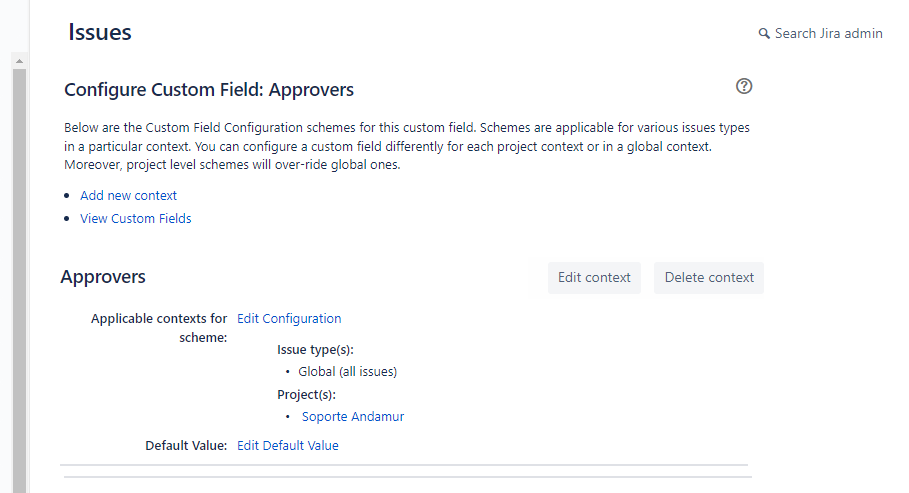Click the Project(s) label

pos(306,394)
